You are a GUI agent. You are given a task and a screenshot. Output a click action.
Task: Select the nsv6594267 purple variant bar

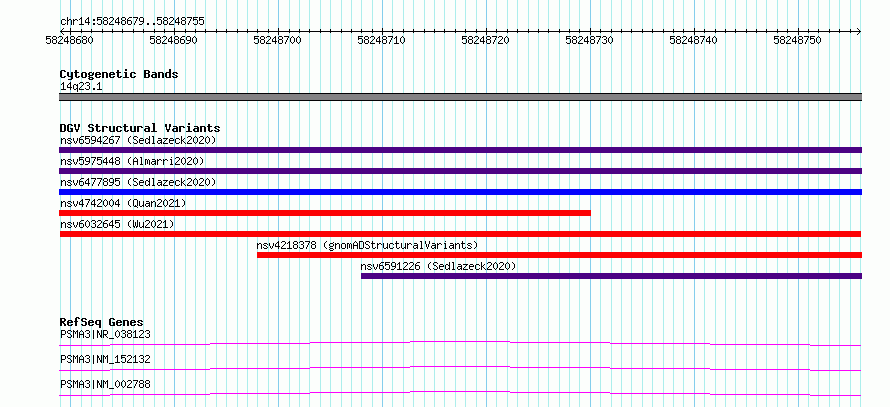[460, 150]
